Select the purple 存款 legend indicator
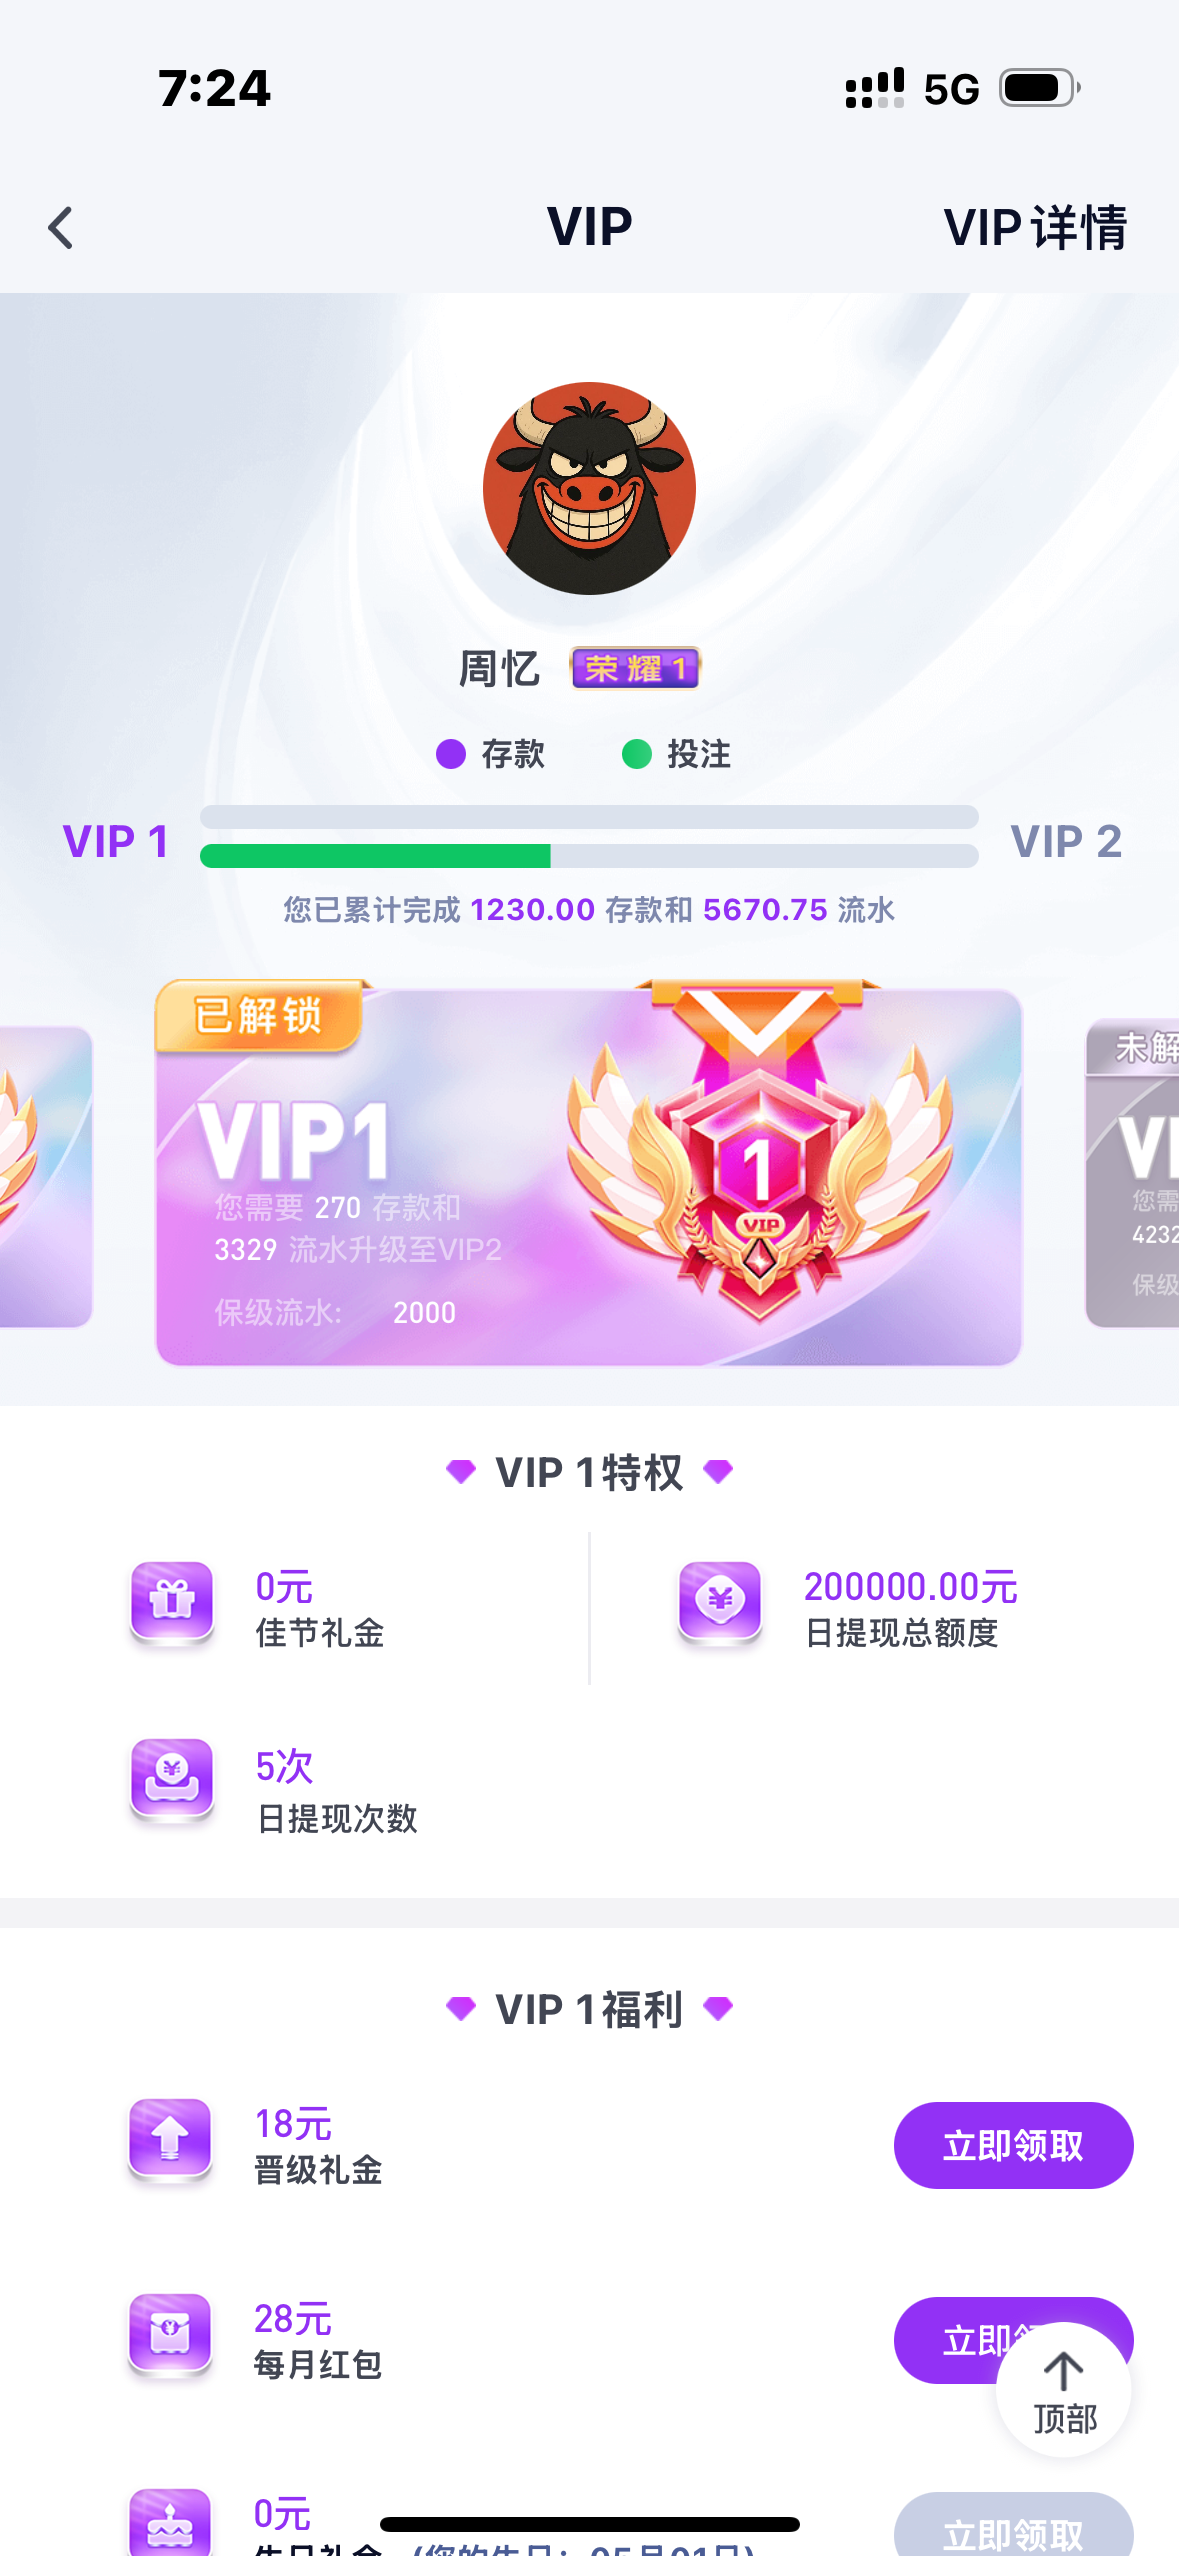Viewport: 1179px width, 2556px height. coord(451,754)
